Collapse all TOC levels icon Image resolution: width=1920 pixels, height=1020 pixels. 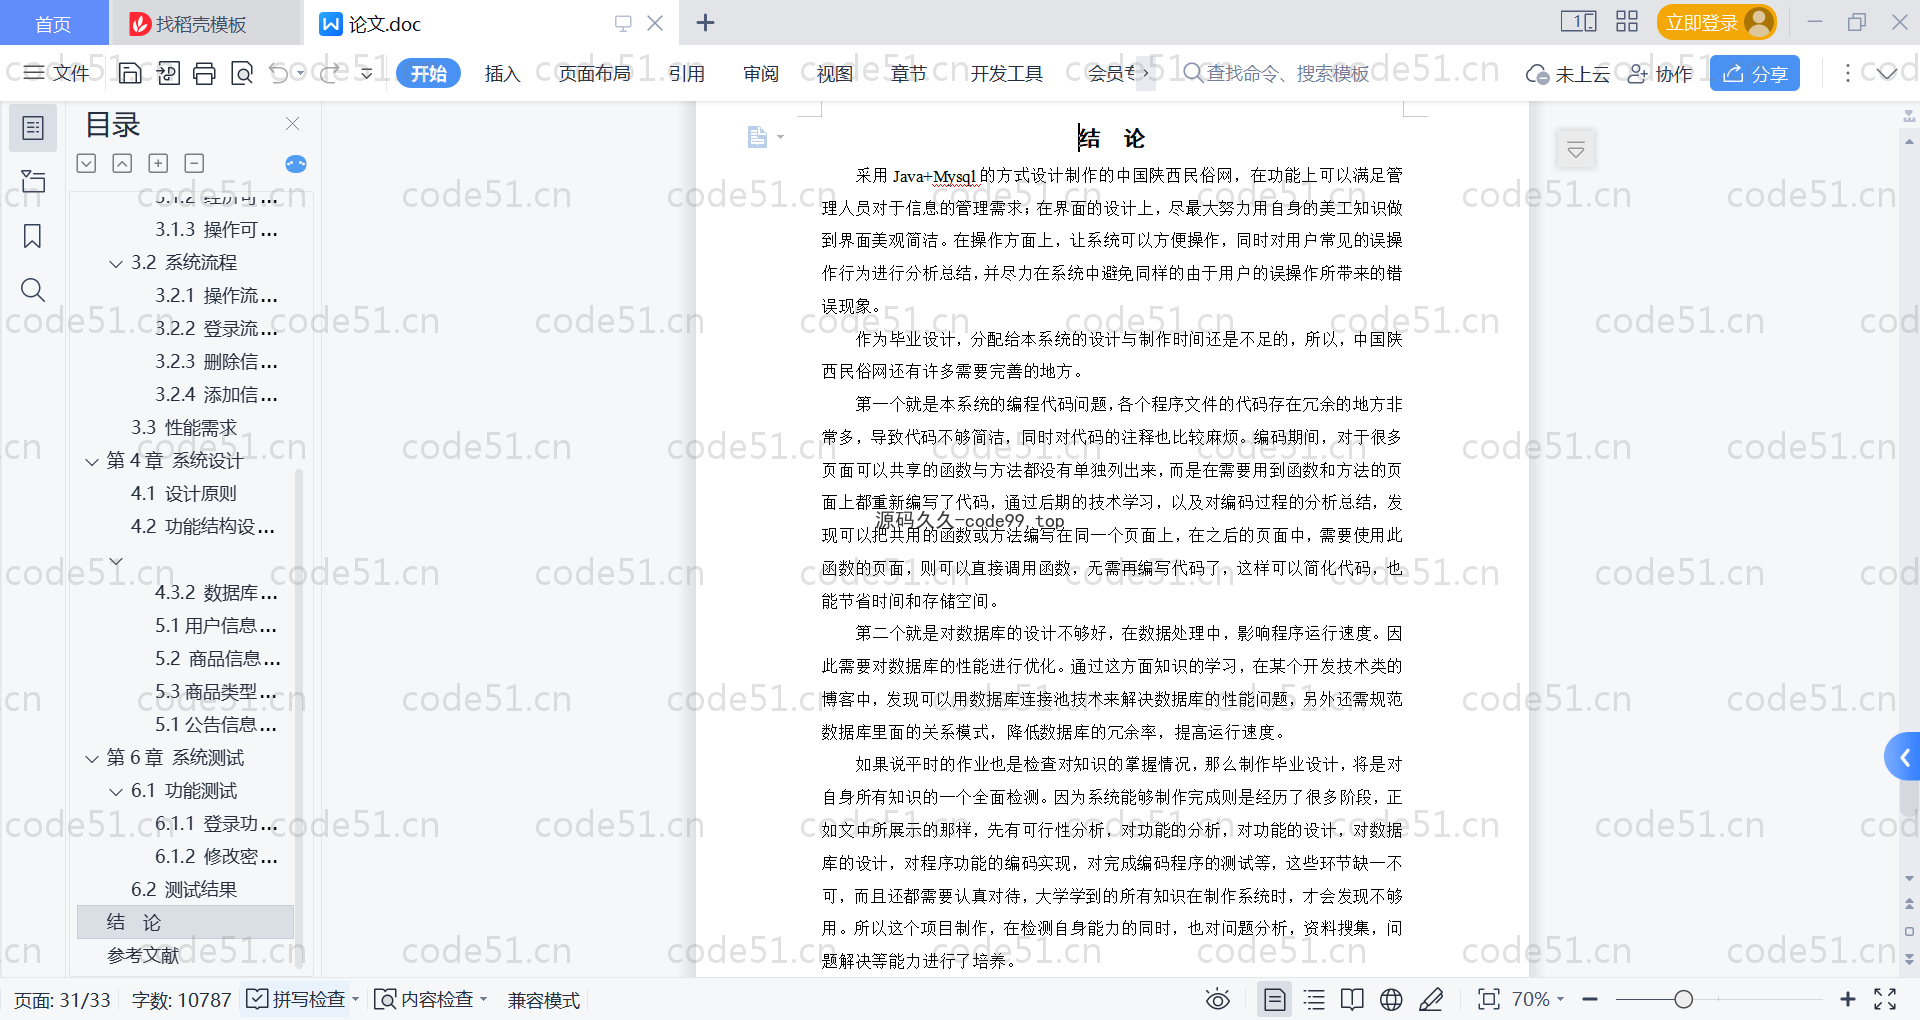tap(87, 163)
